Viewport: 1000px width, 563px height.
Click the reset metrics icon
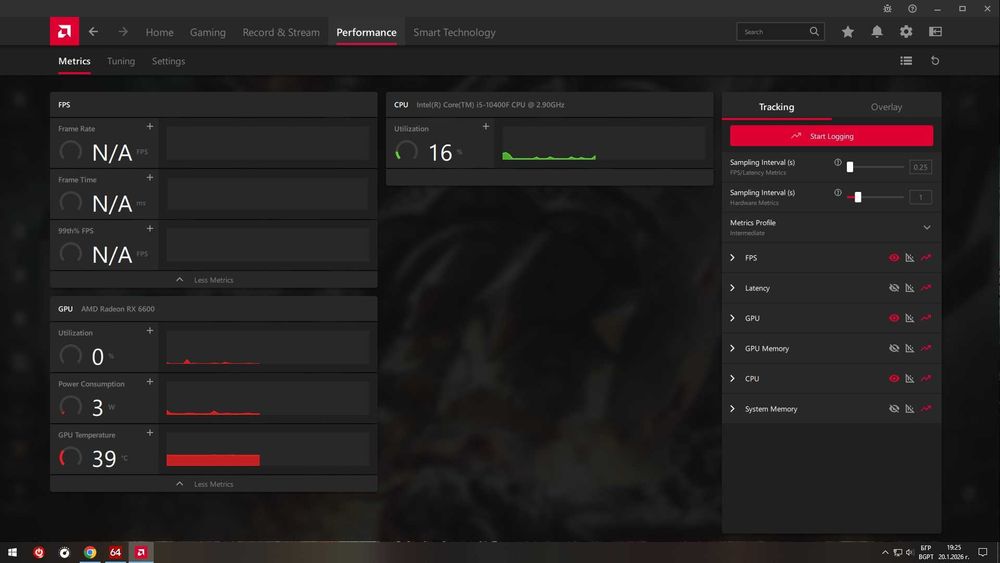click(x=935, y=61)
